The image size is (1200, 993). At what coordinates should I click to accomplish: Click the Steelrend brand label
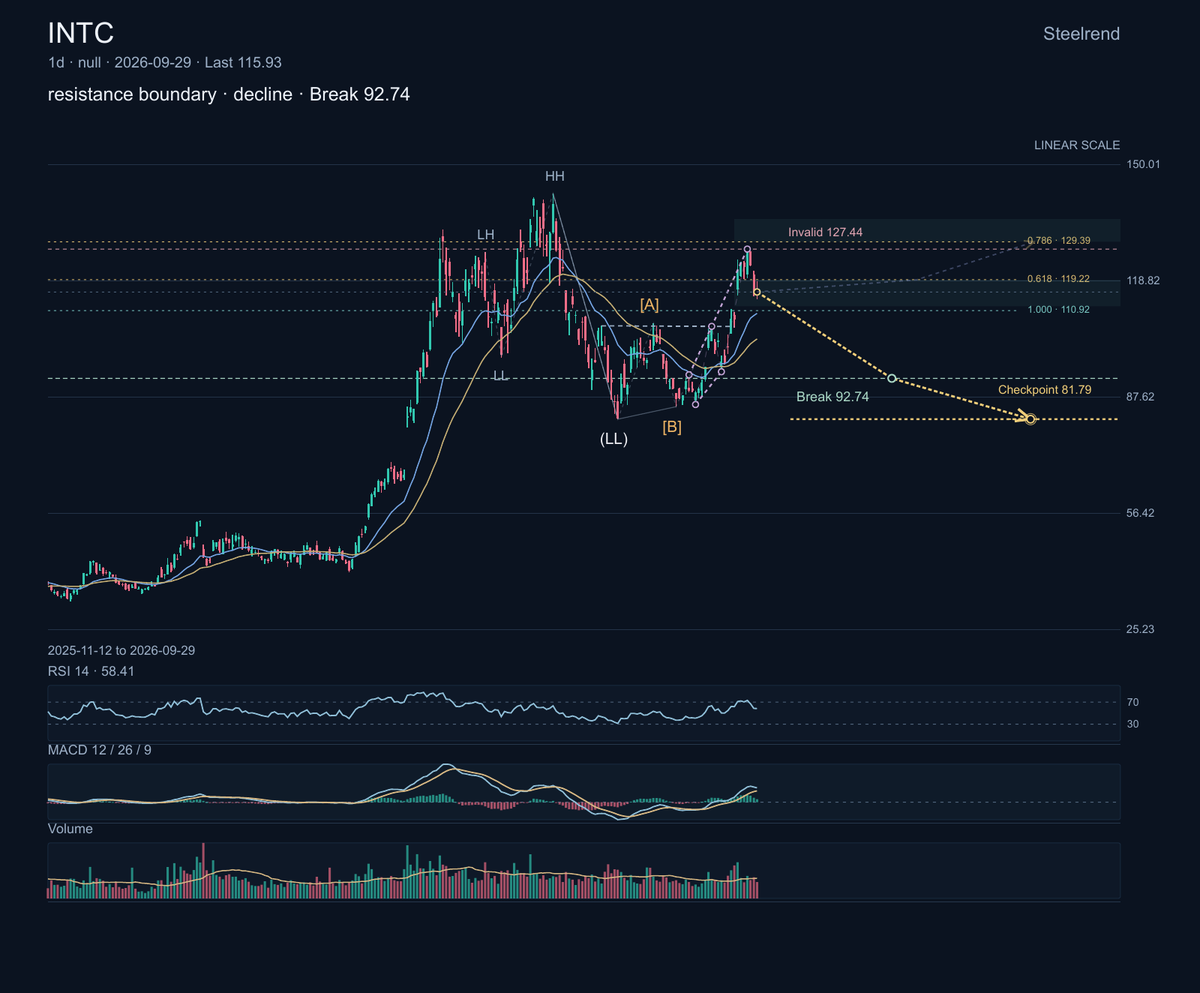coord(1081,34)
